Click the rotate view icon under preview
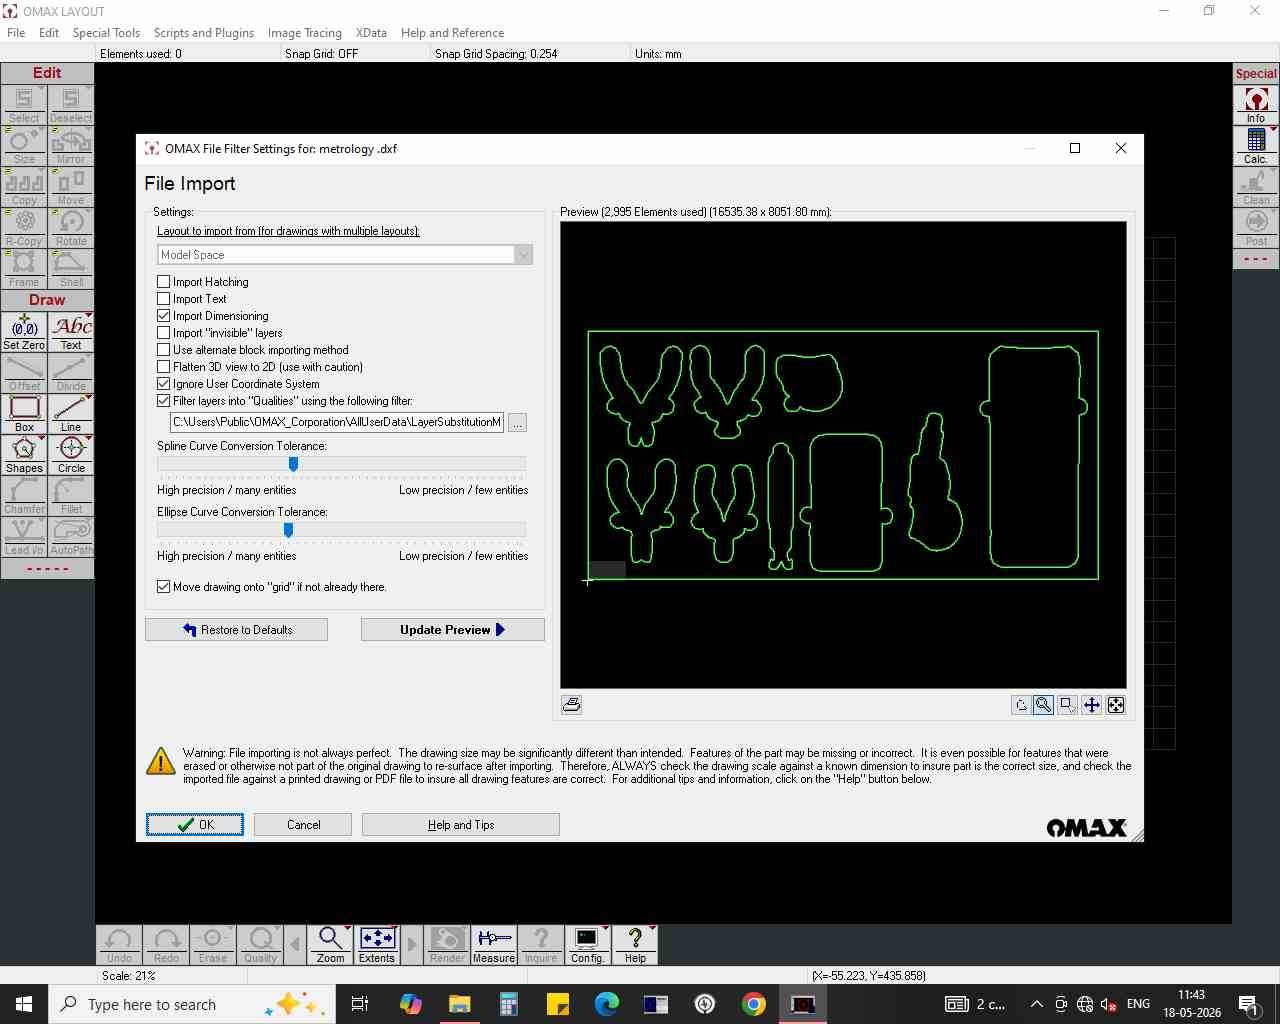Image resolution: width=1280 pixels, height=1024 pixels. 1020,705
